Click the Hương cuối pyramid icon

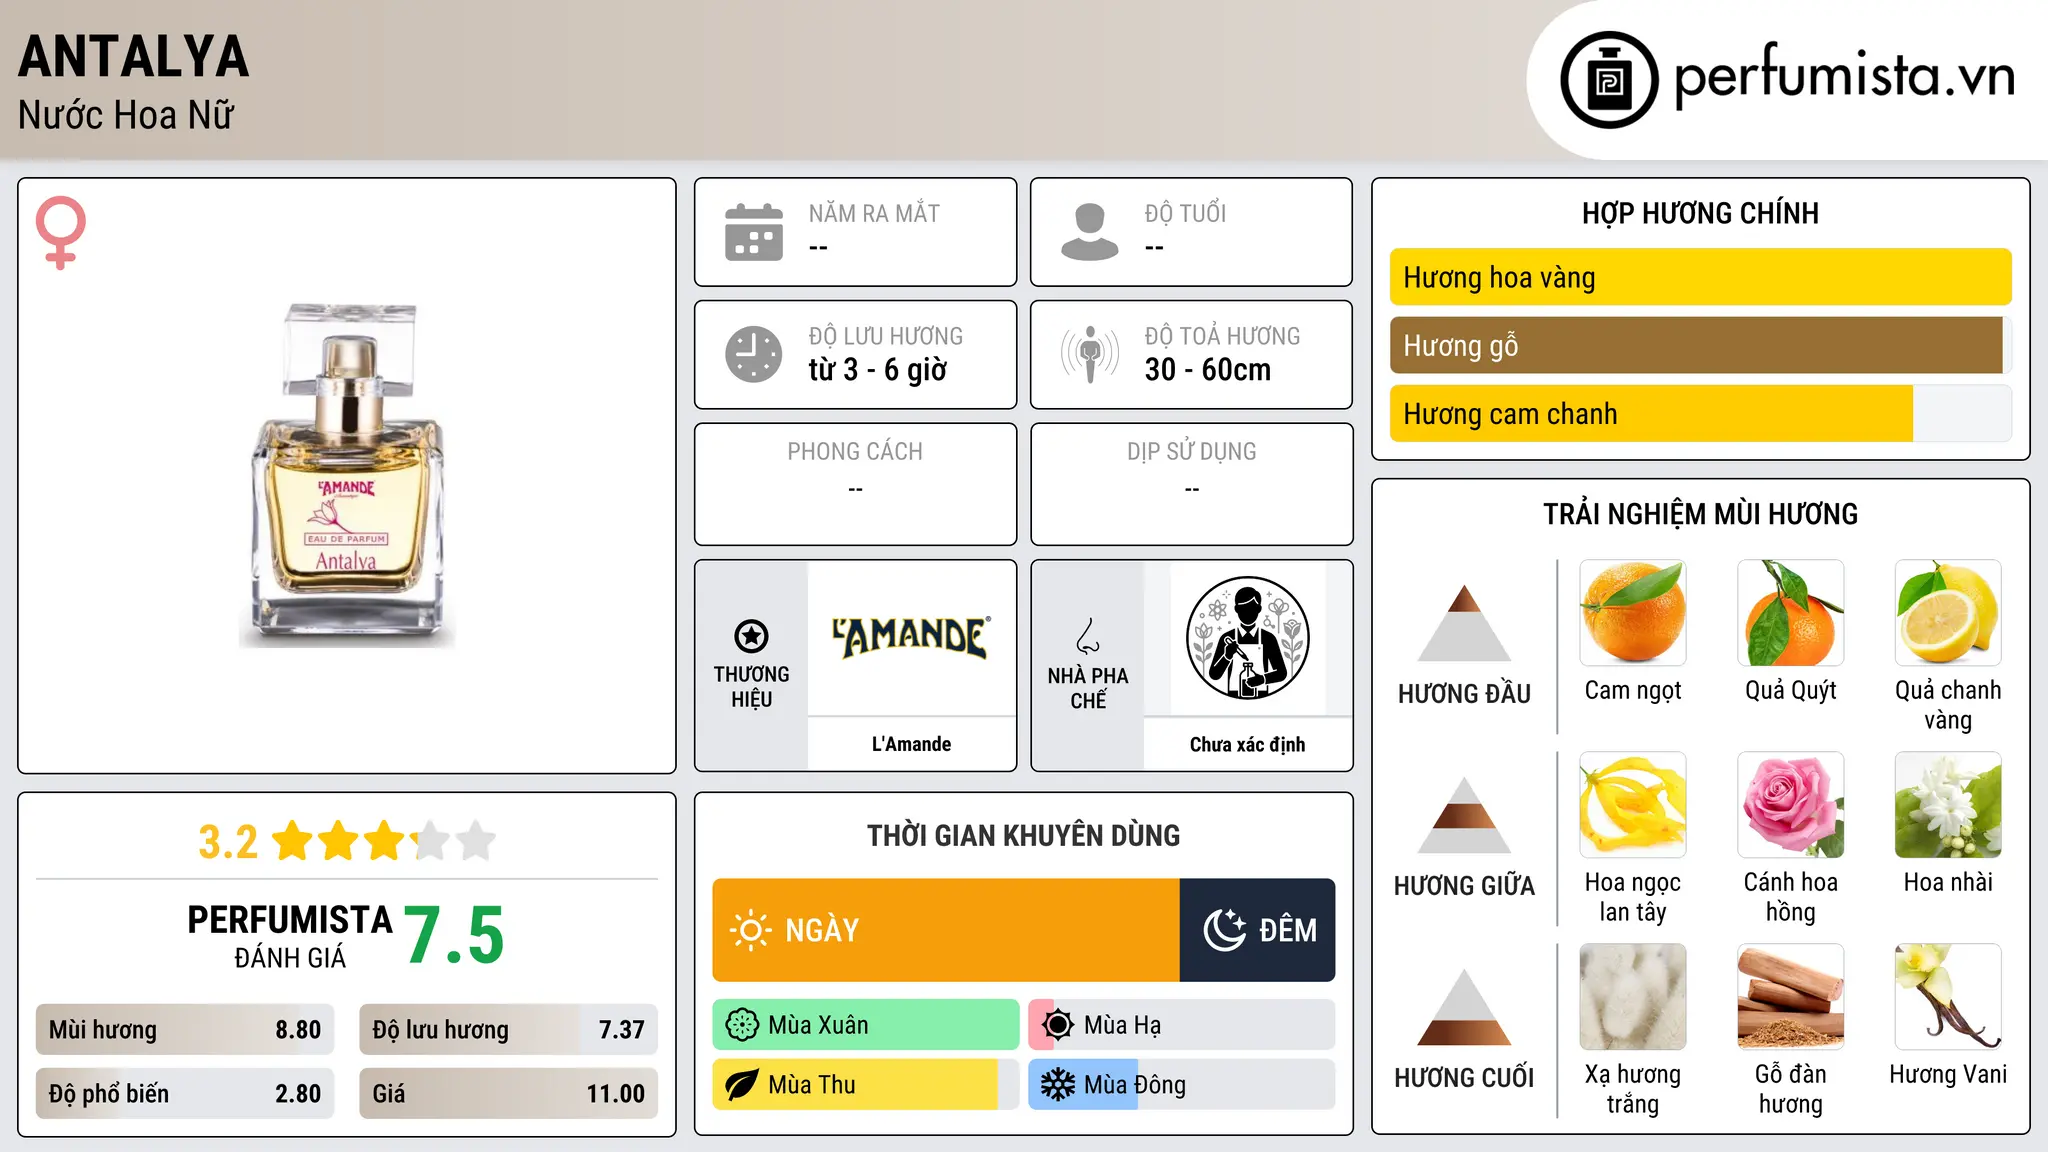1464,1007
